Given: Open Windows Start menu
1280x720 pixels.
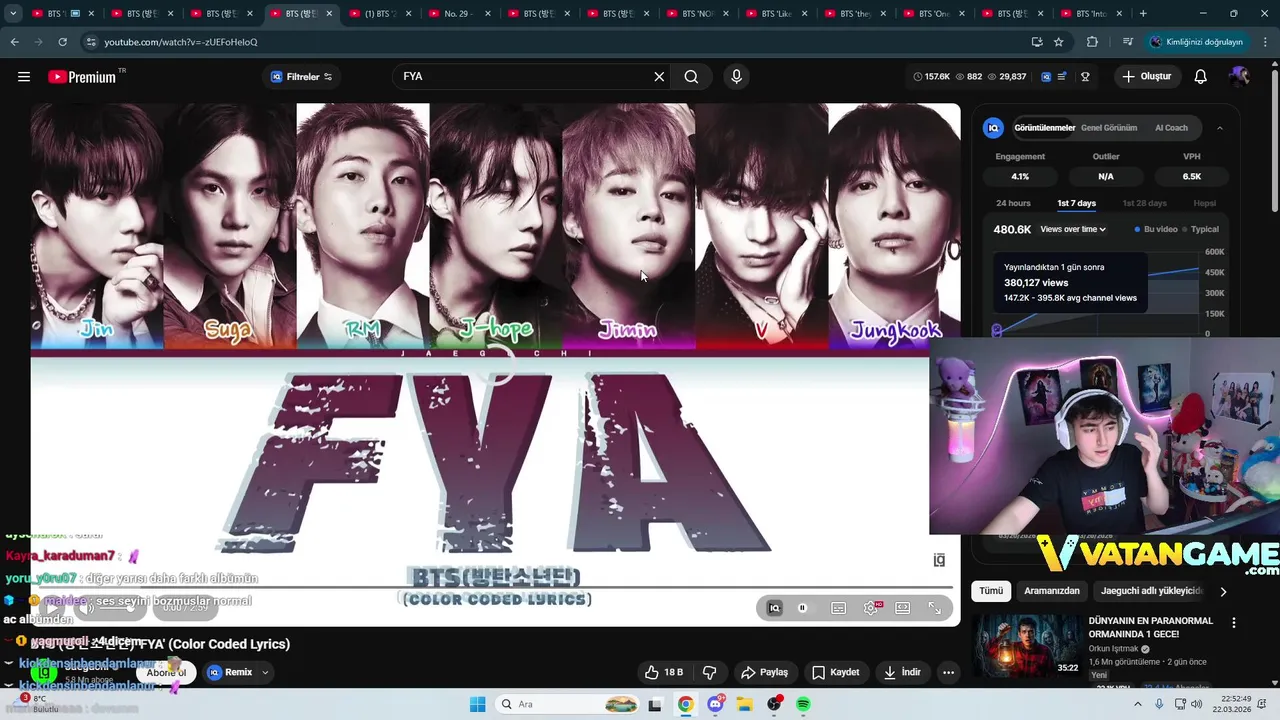Looking at the screenshot, I should click(x=478, y=704).
